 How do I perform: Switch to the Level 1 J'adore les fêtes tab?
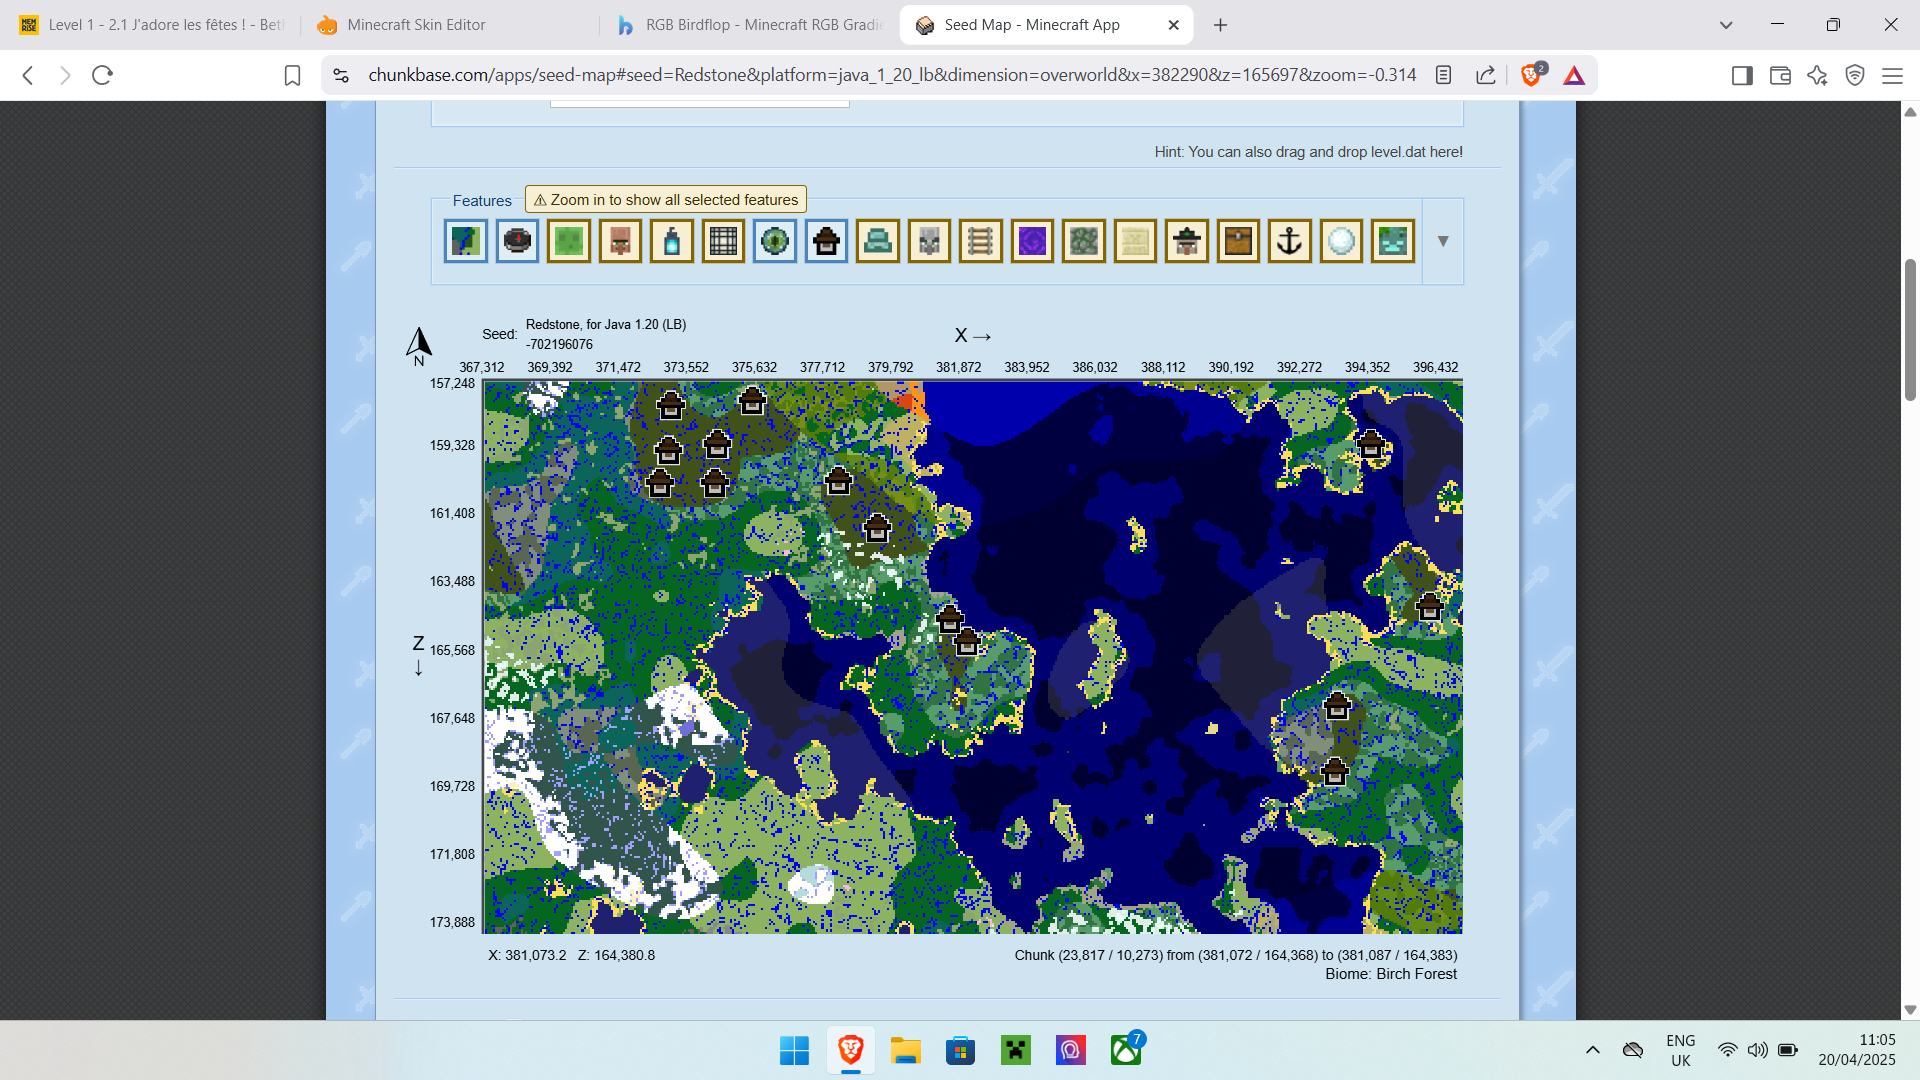[x=152, y=25]
